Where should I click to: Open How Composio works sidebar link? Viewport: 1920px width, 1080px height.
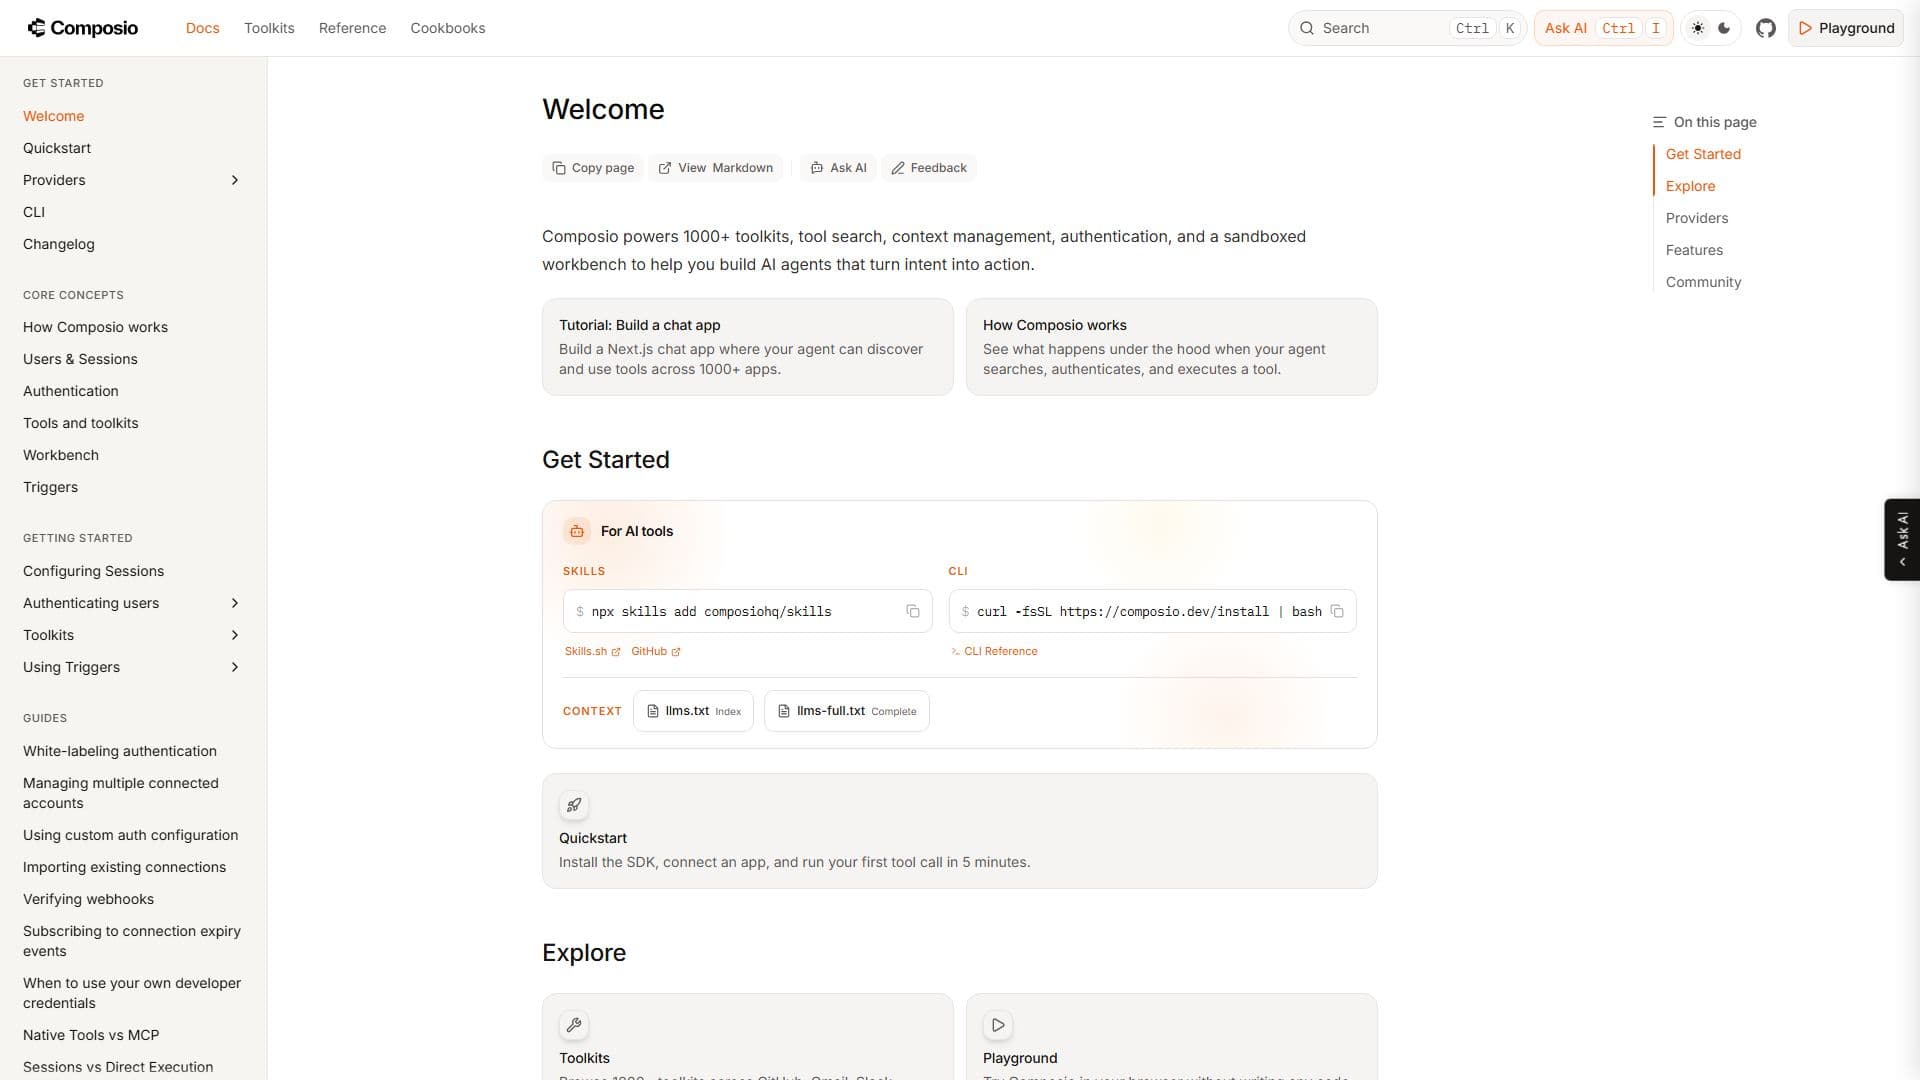pyautogui.click(x=95, y=327)
